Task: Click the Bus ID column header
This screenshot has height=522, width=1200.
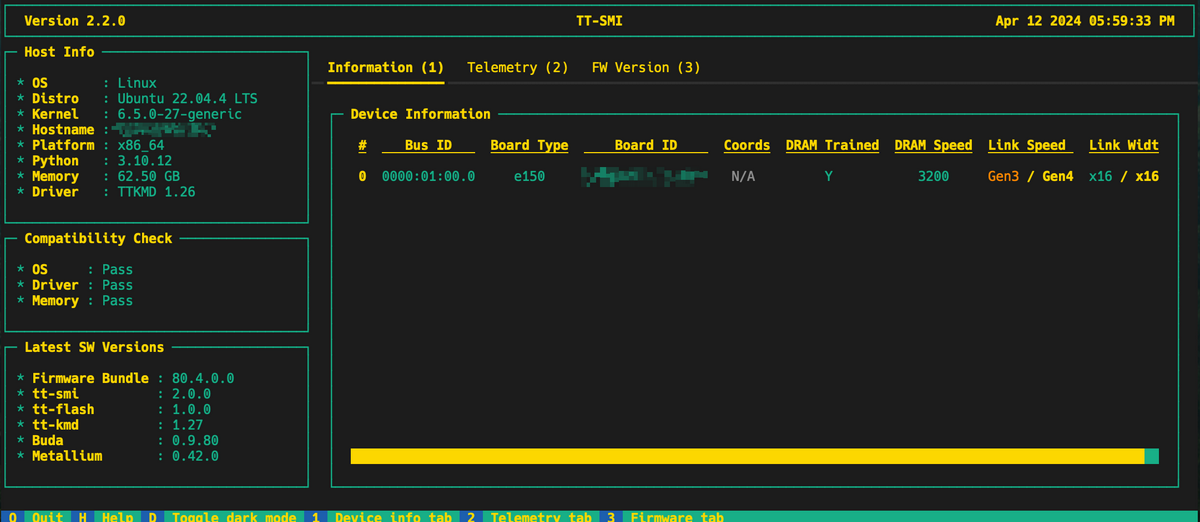Action: (x=428, y=145)
